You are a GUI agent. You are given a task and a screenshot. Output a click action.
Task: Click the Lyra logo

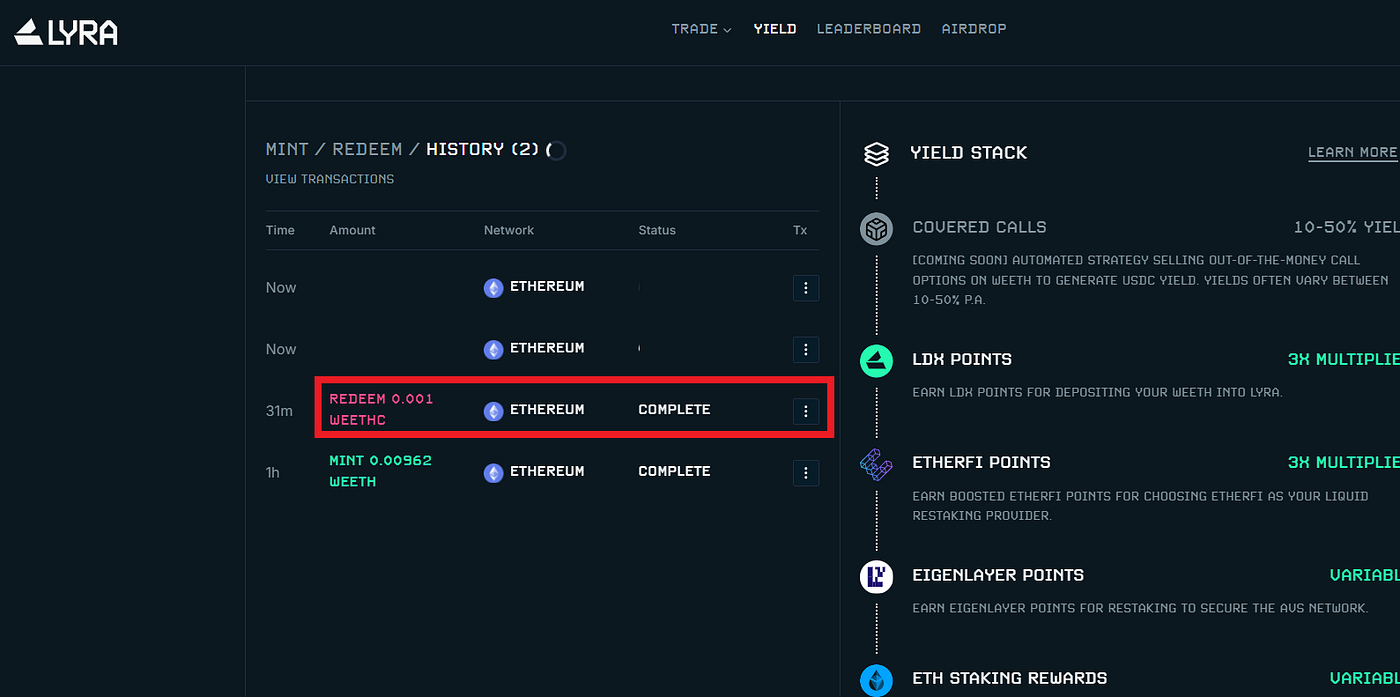(66, 32)
